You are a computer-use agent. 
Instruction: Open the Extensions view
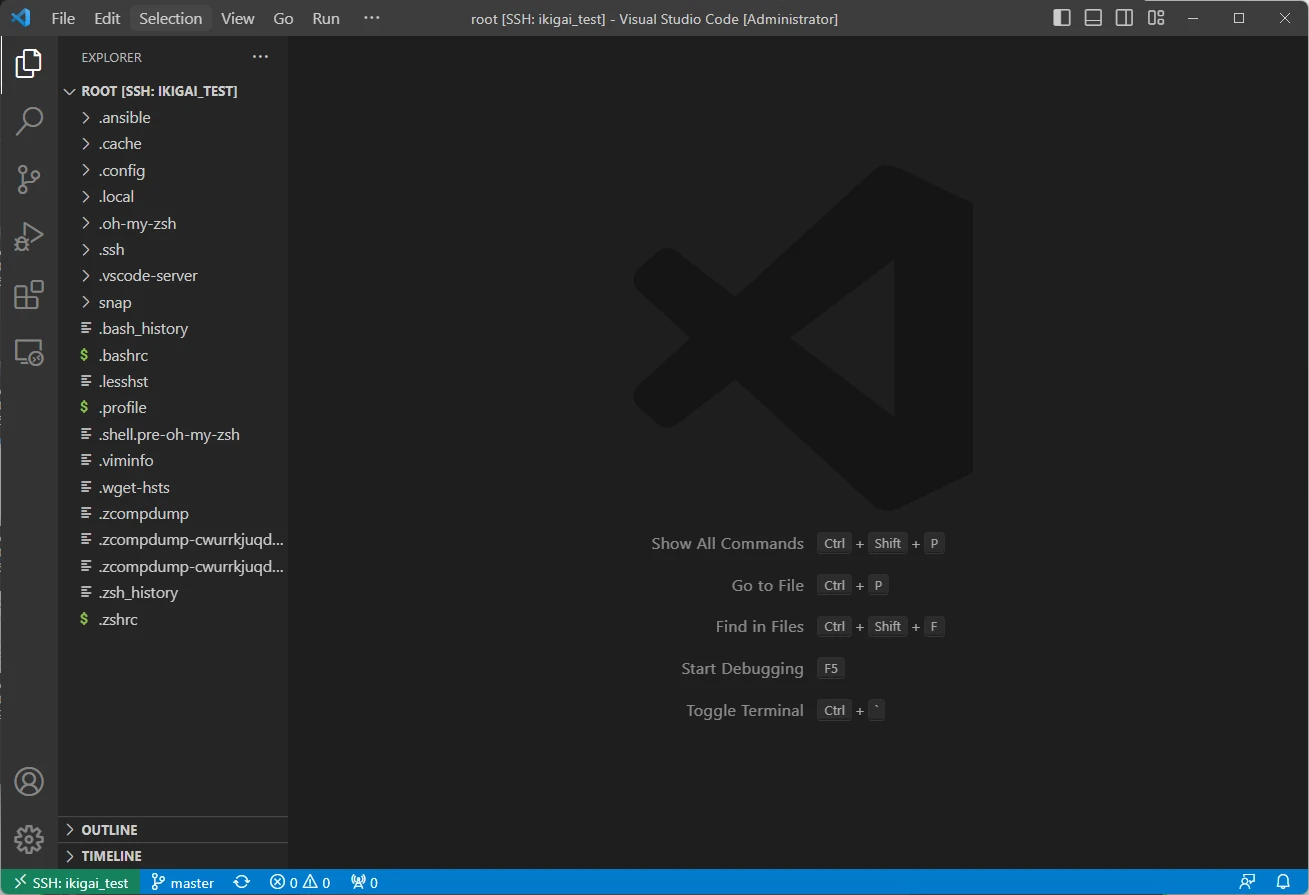pyautogui.click(x=29, y=295)
